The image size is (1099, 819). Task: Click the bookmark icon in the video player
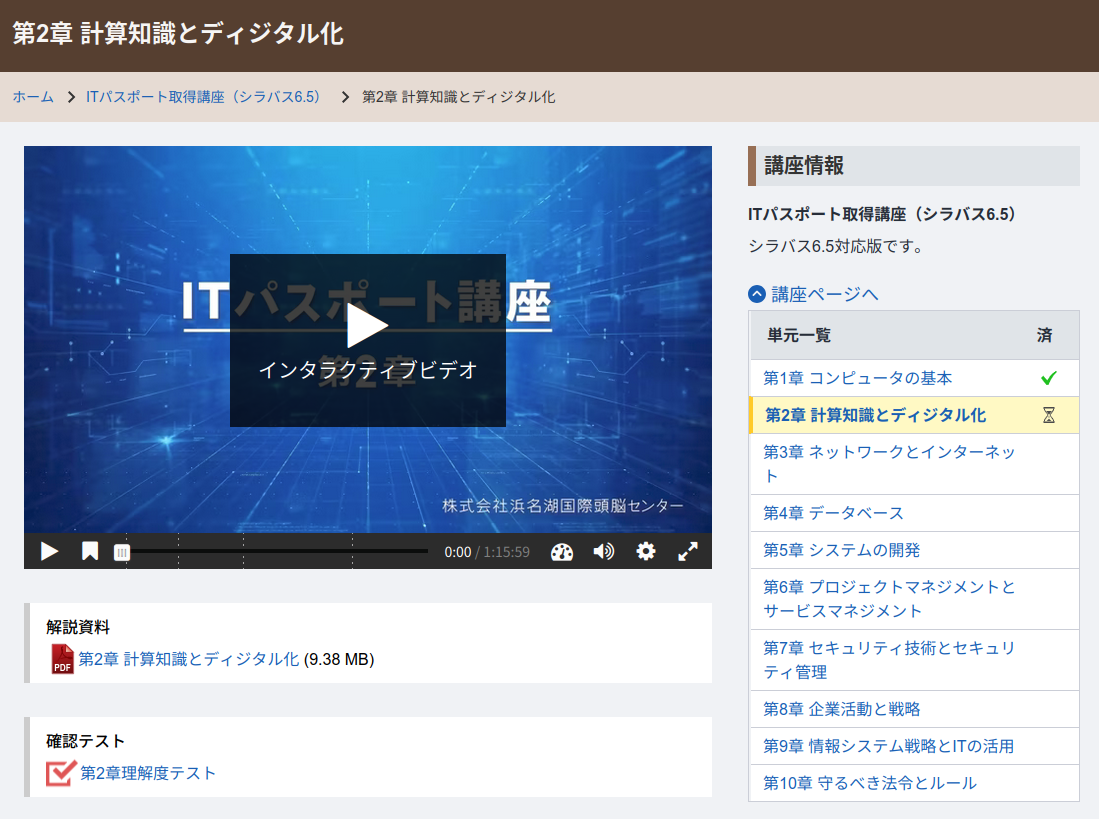89,551
